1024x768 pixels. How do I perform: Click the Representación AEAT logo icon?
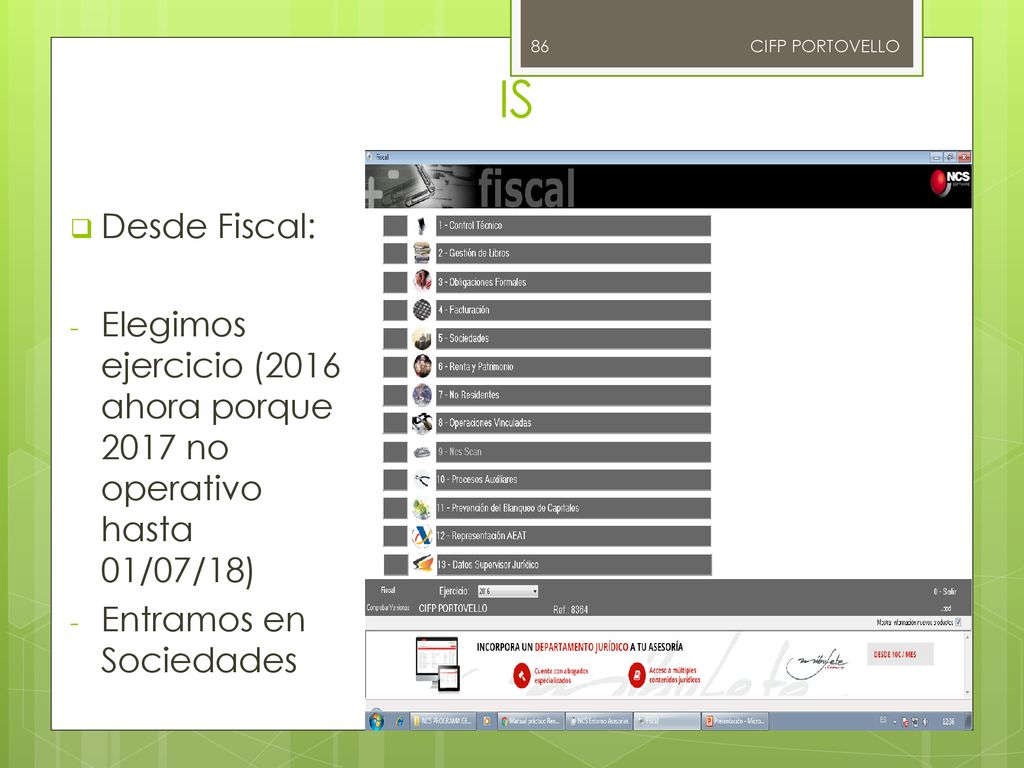(422, 536)
